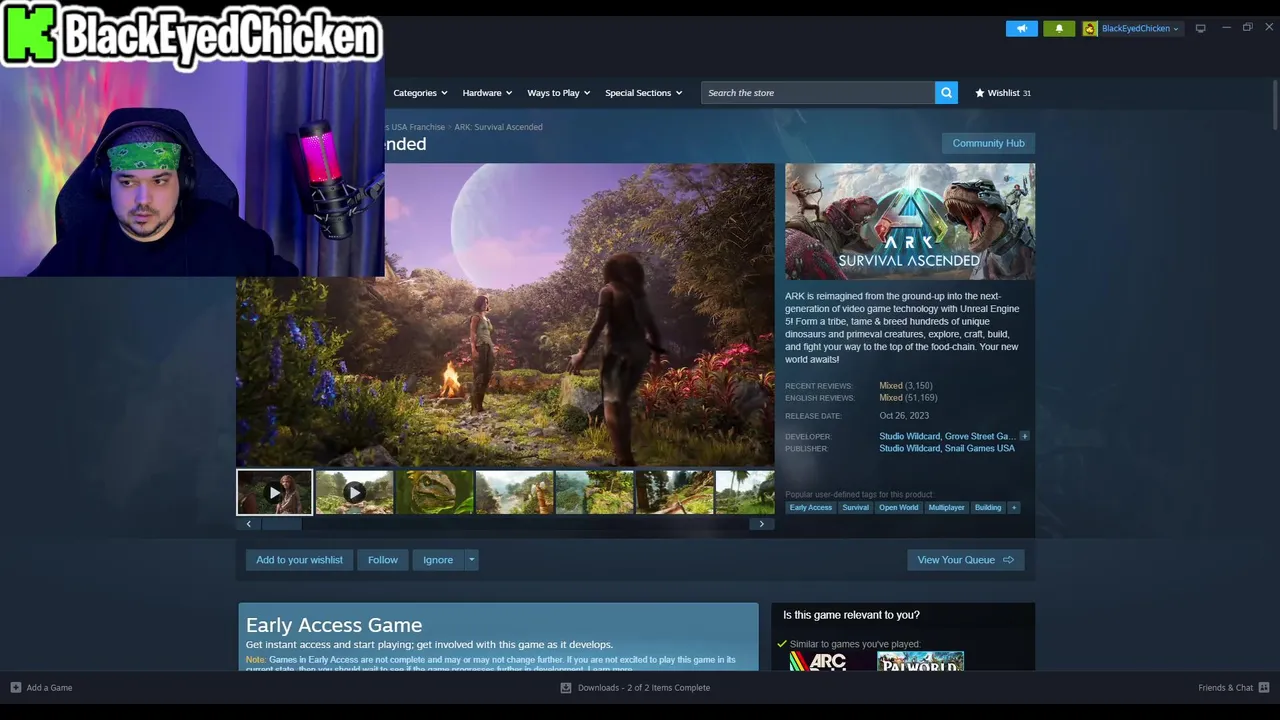
Task: Click the Survival tag
Action: click(x=855, y=508)
